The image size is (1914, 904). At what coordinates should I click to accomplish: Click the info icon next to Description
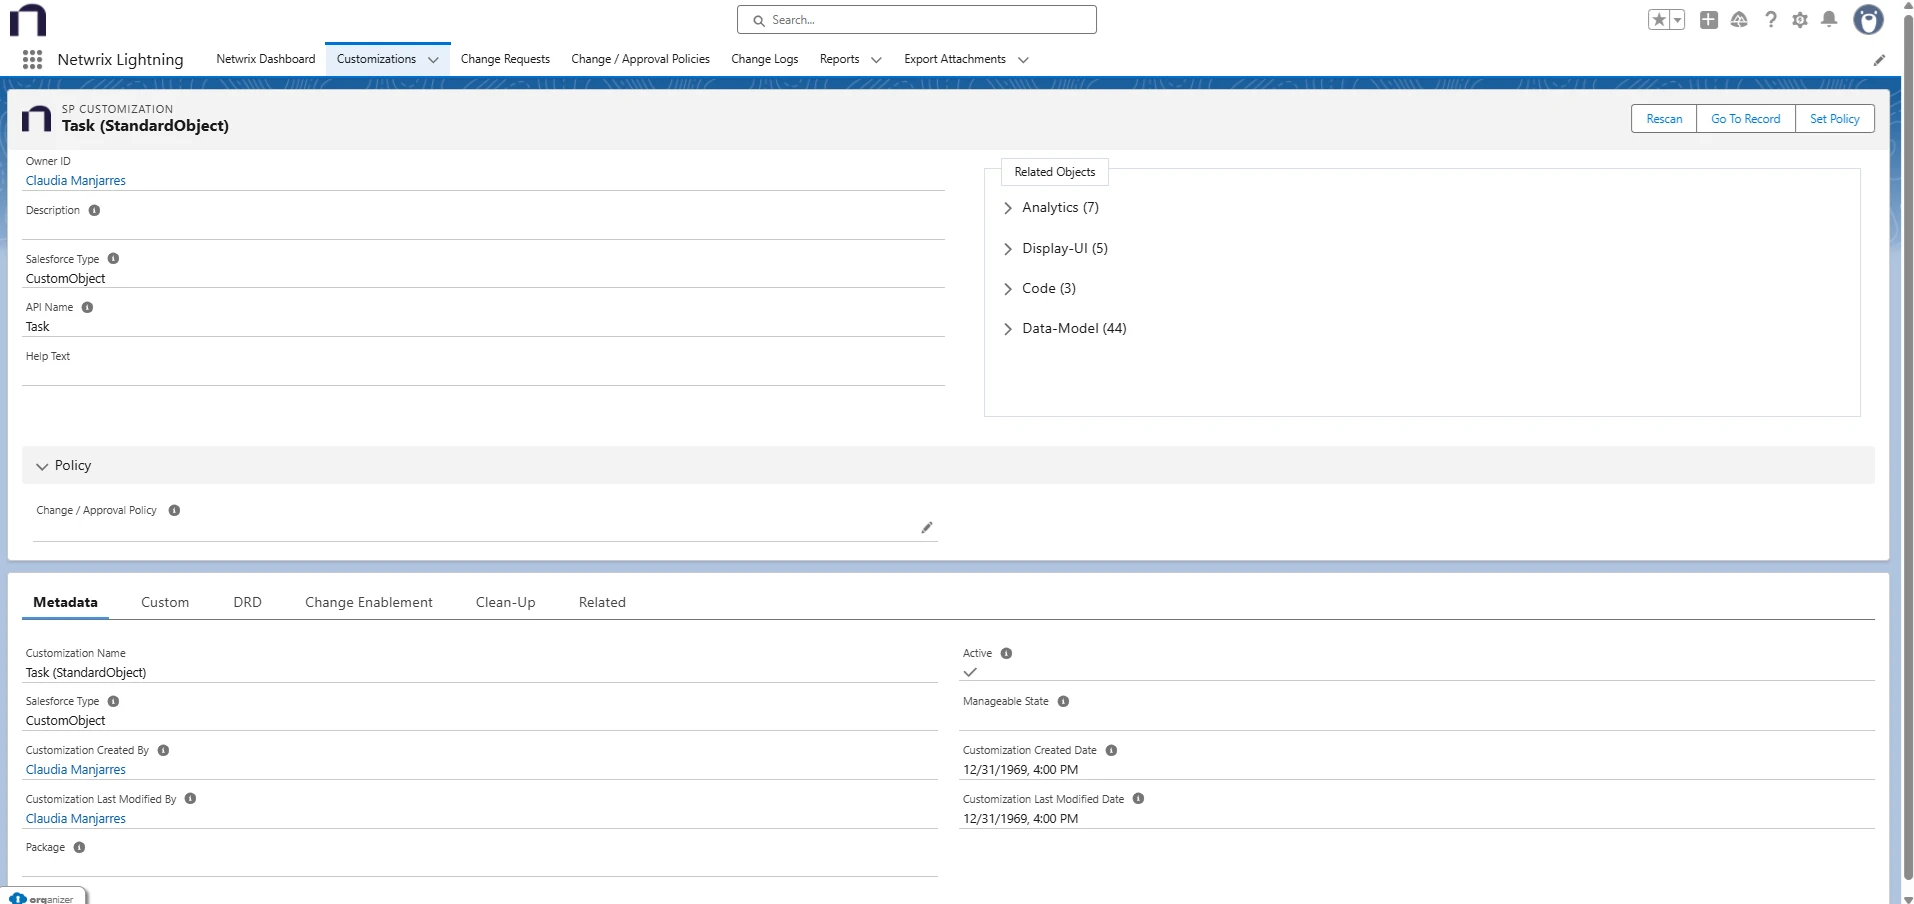[94, 210]
